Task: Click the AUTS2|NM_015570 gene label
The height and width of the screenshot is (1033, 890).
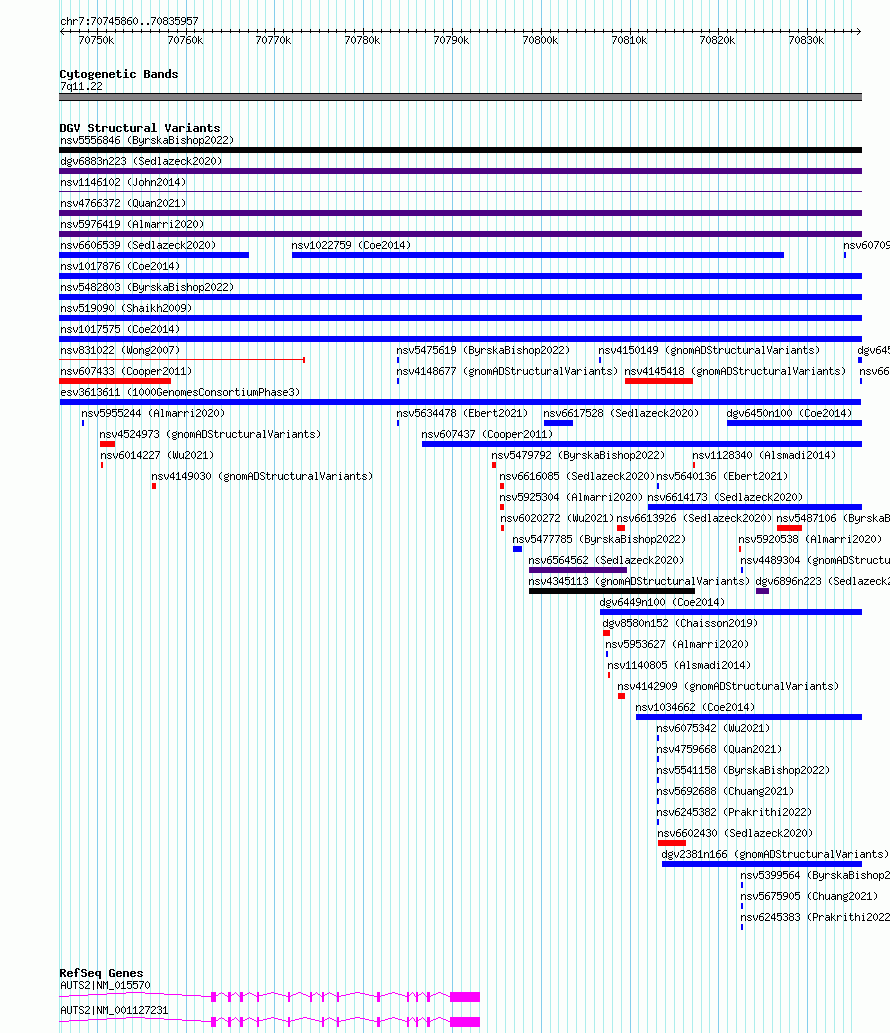Action: click(x=105, y=986)
